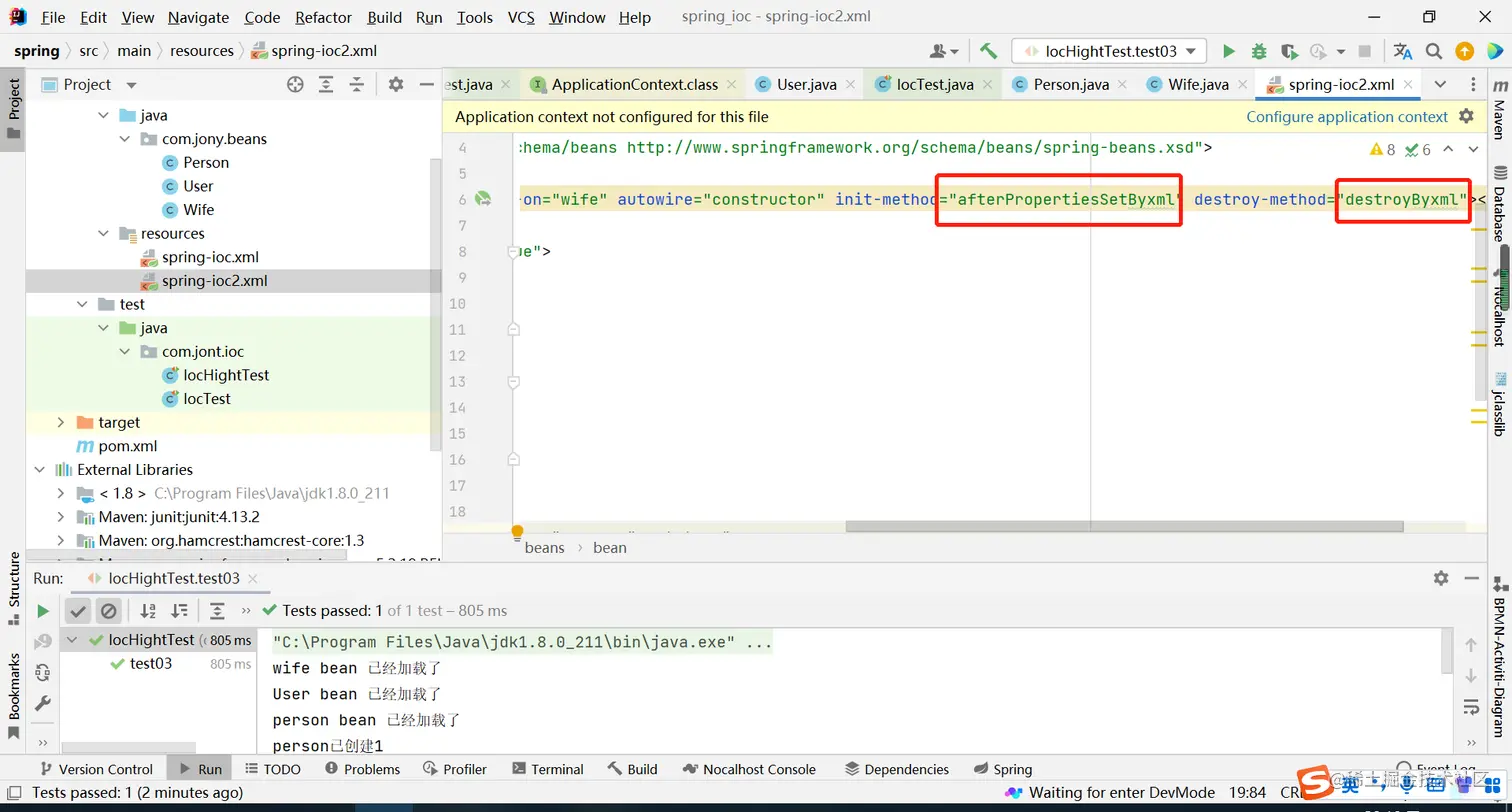Go to the previous highlighted problem arrow
Image resolution: width=1512 pixels, height=812 pixels.
coord(1449,150)
